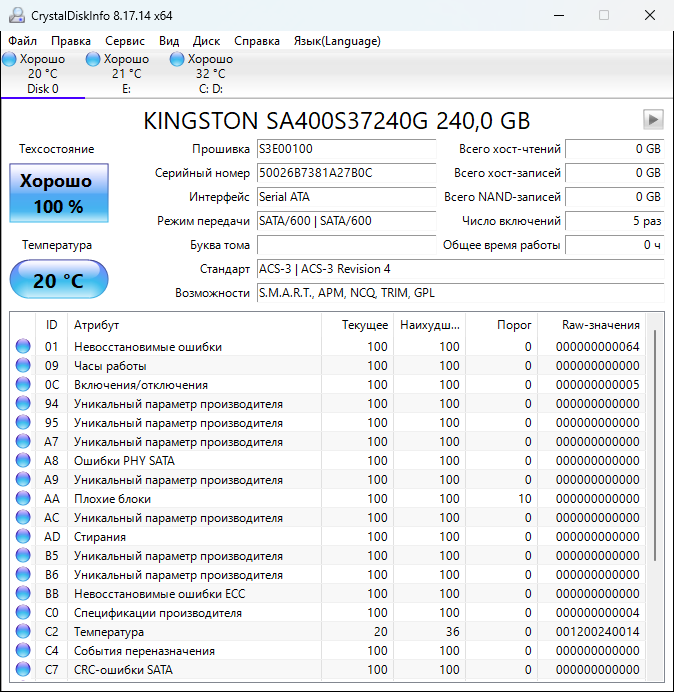Open the Правка menu
This screenshot has width=674, height=692.
(x=71, y=41)
